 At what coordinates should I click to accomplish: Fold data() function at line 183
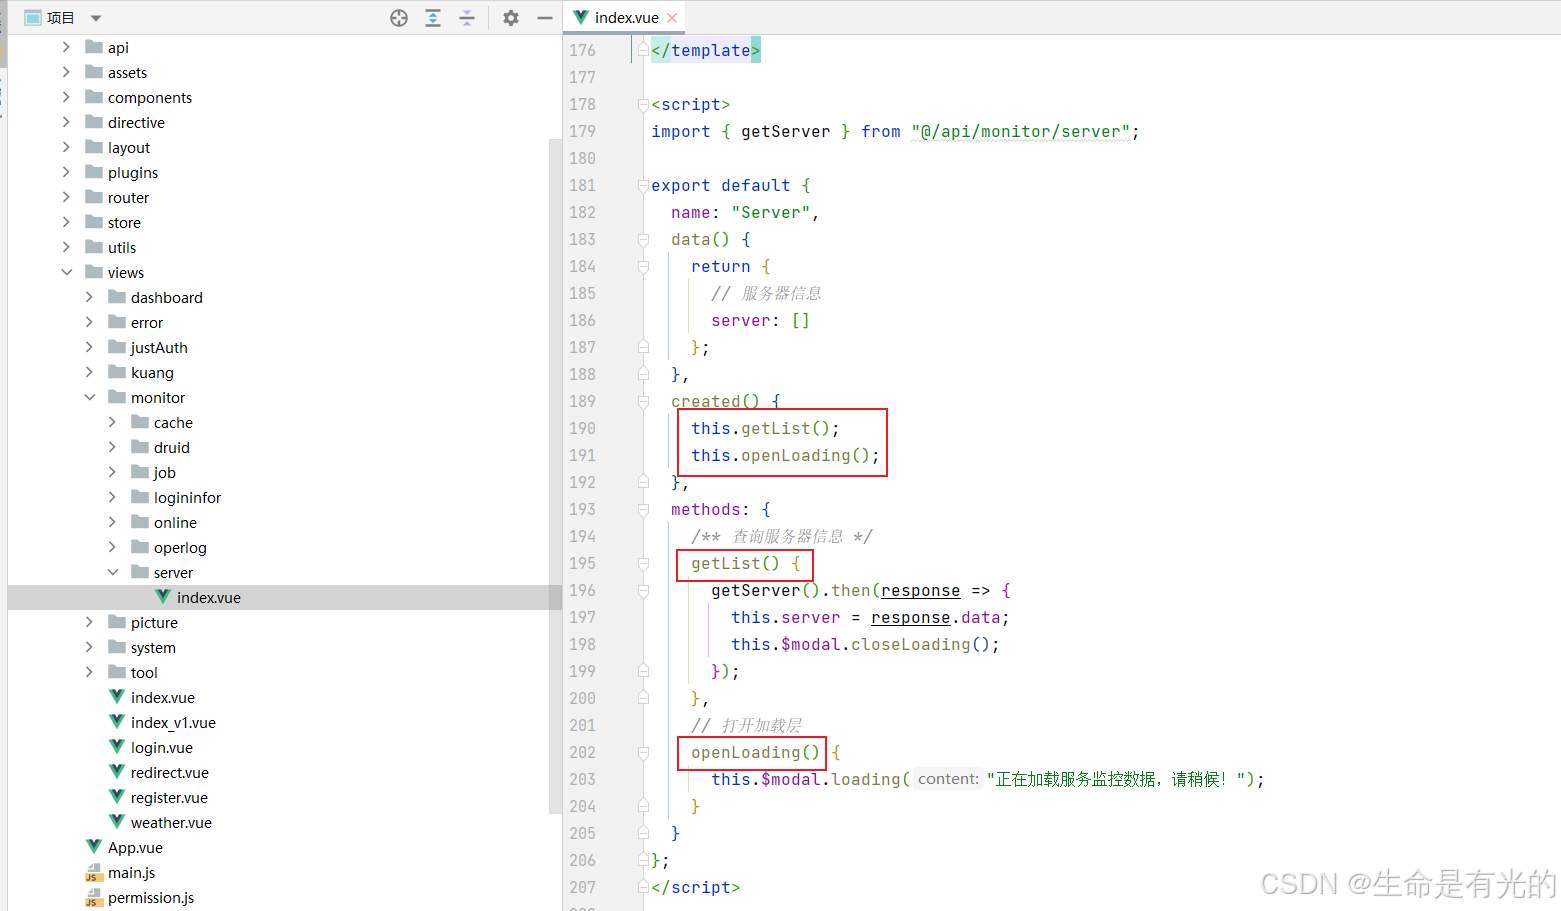(643, 239)
